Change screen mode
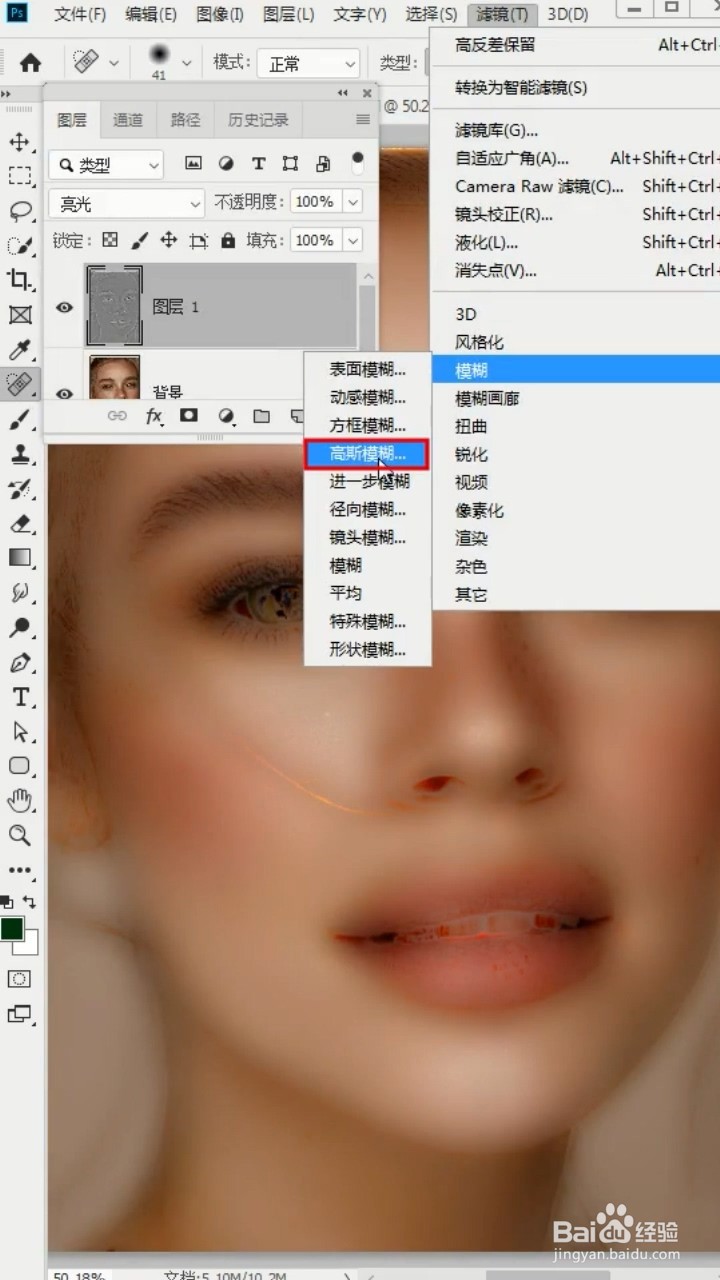Image resolution: width=720 pixels, height=1280 pixels. coord(19,1014)
